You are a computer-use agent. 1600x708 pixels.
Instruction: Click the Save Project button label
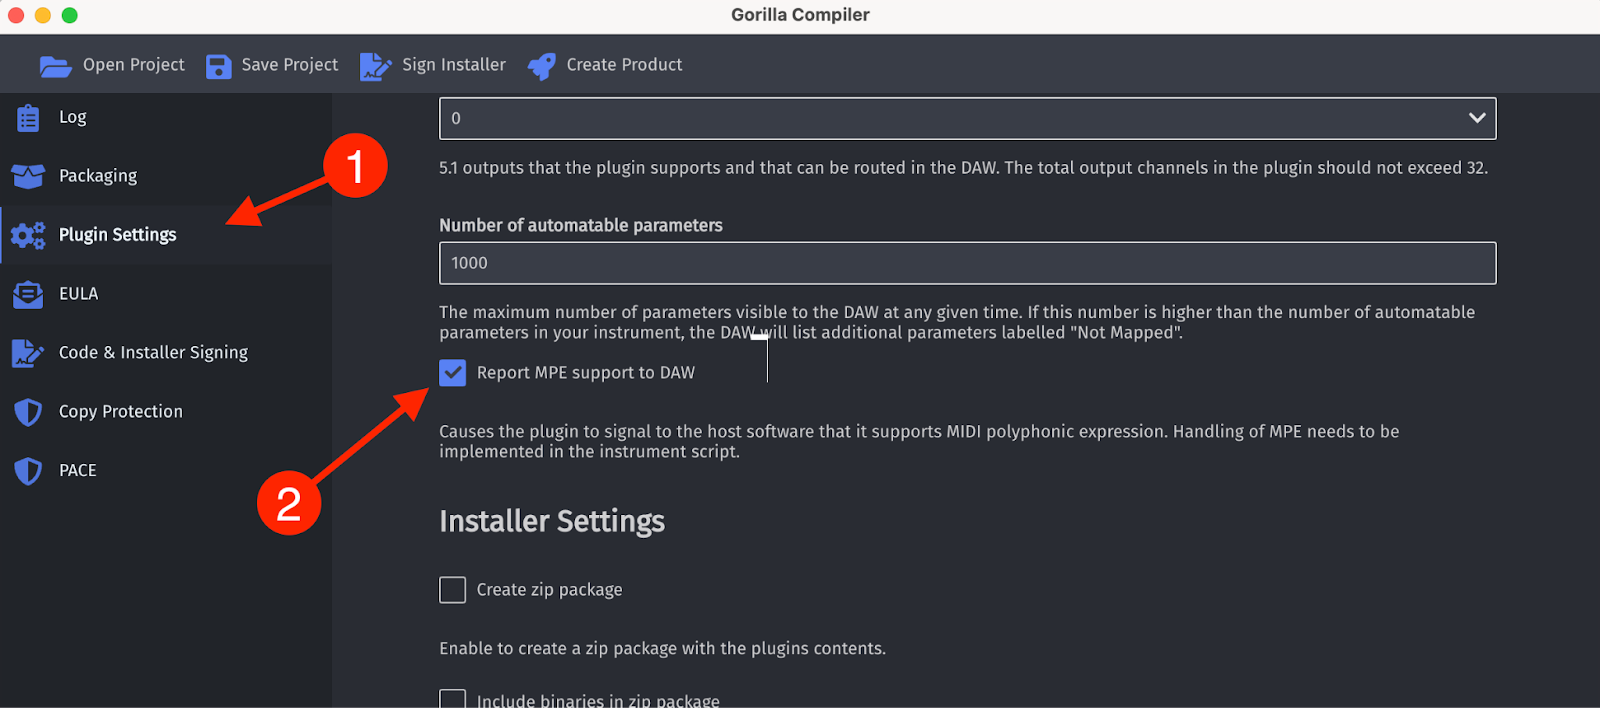tap(290, 65)
